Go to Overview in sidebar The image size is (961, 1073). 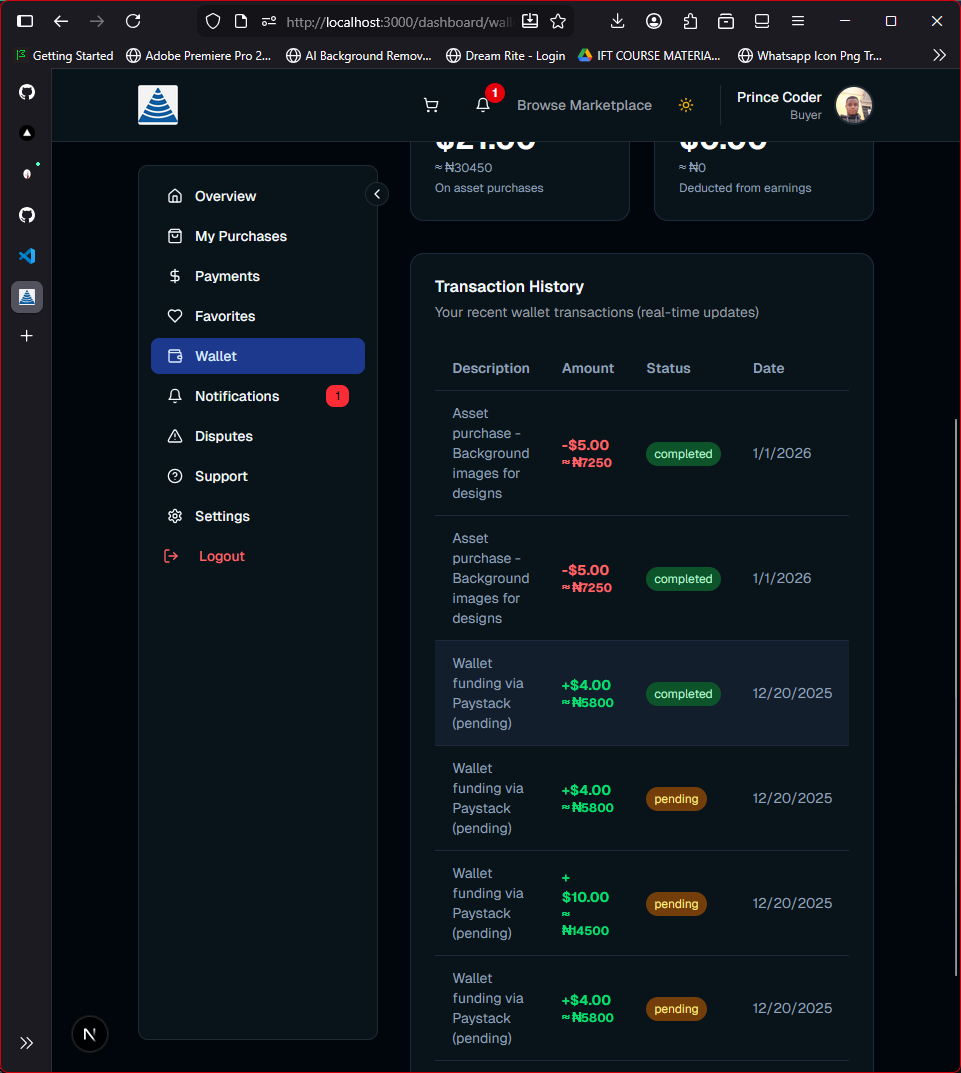pos(225,196)
